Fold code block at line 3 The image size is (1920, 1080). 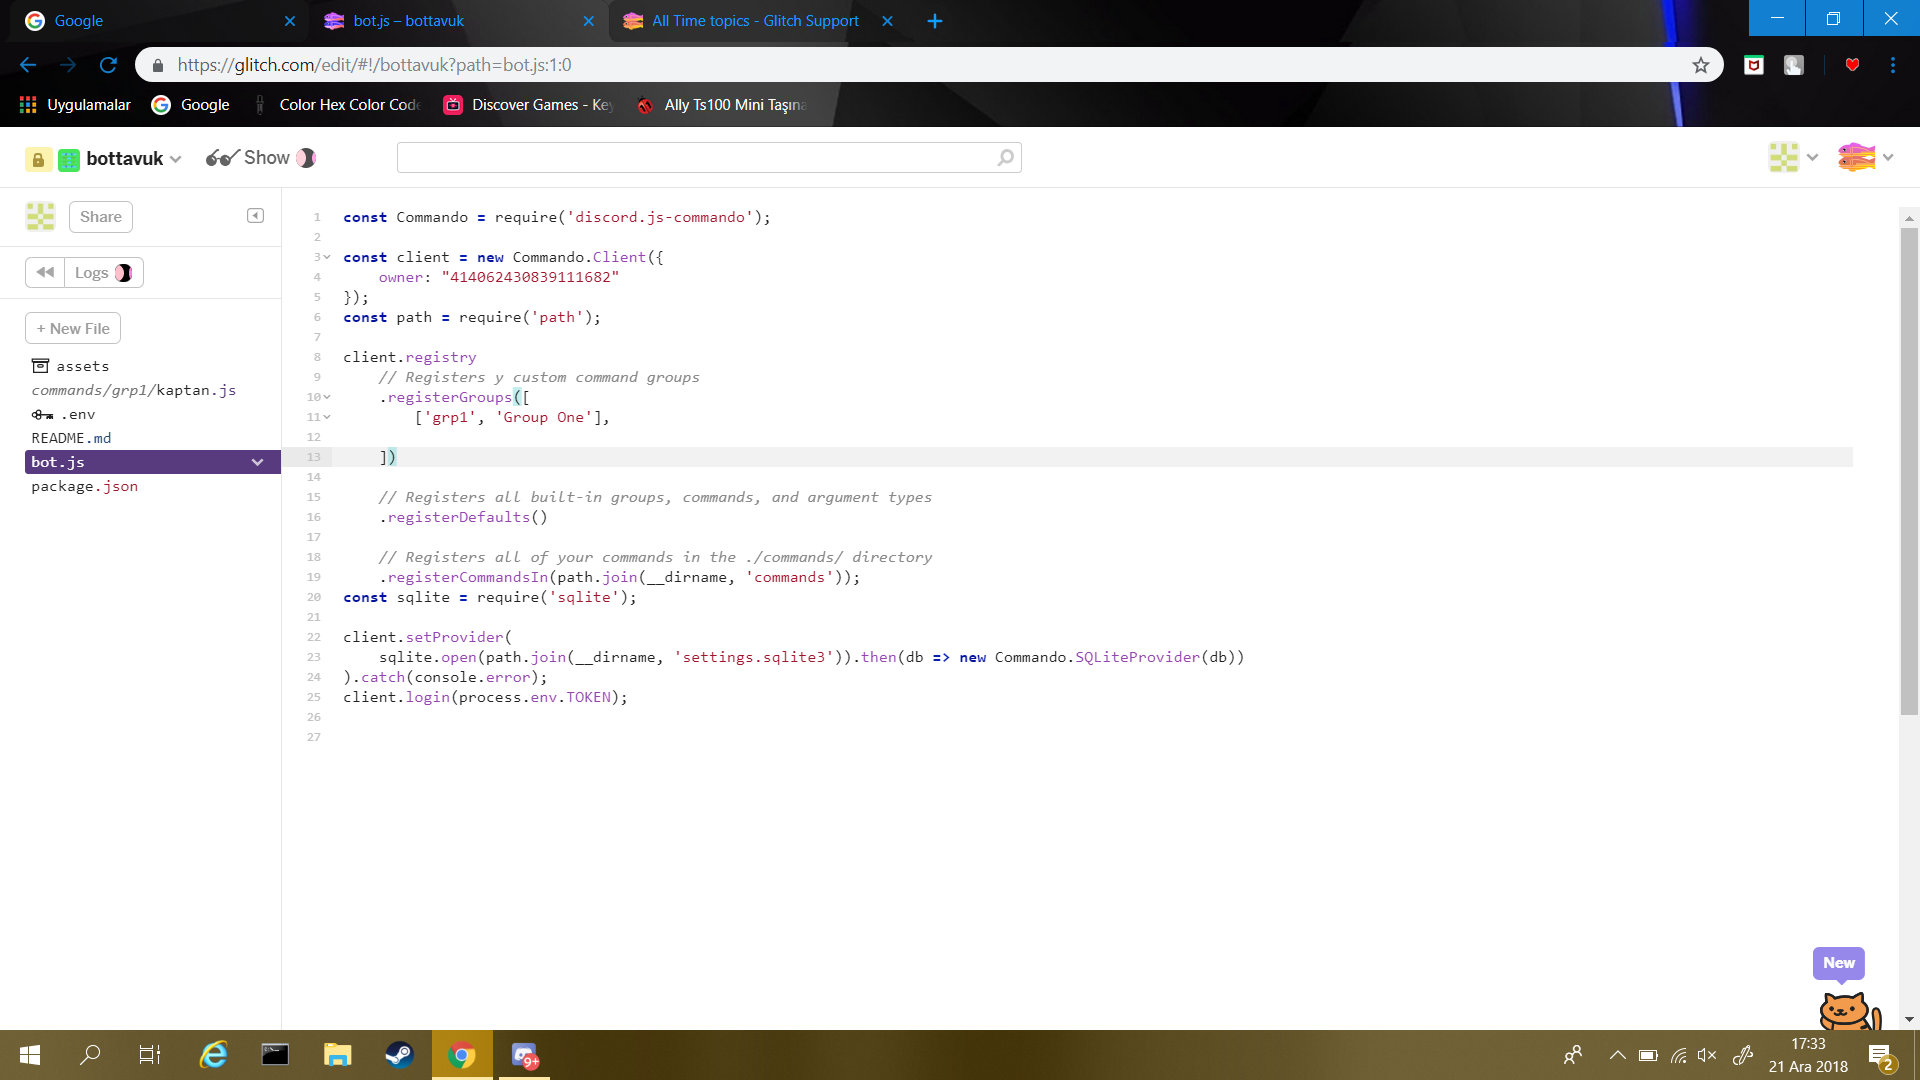(327, 257)
